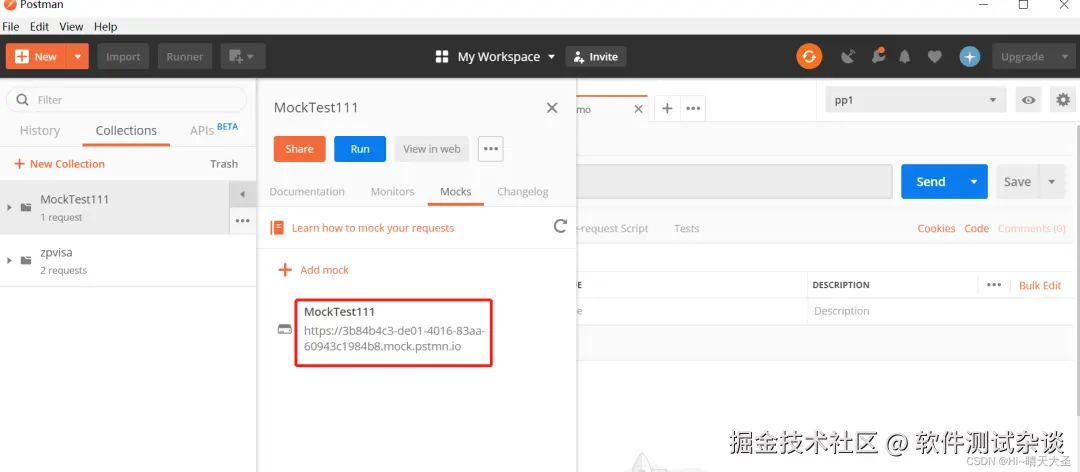Open the interceptor satellite icon
Viewport: 1080px width, 472px height.
(x=849, y=57)
